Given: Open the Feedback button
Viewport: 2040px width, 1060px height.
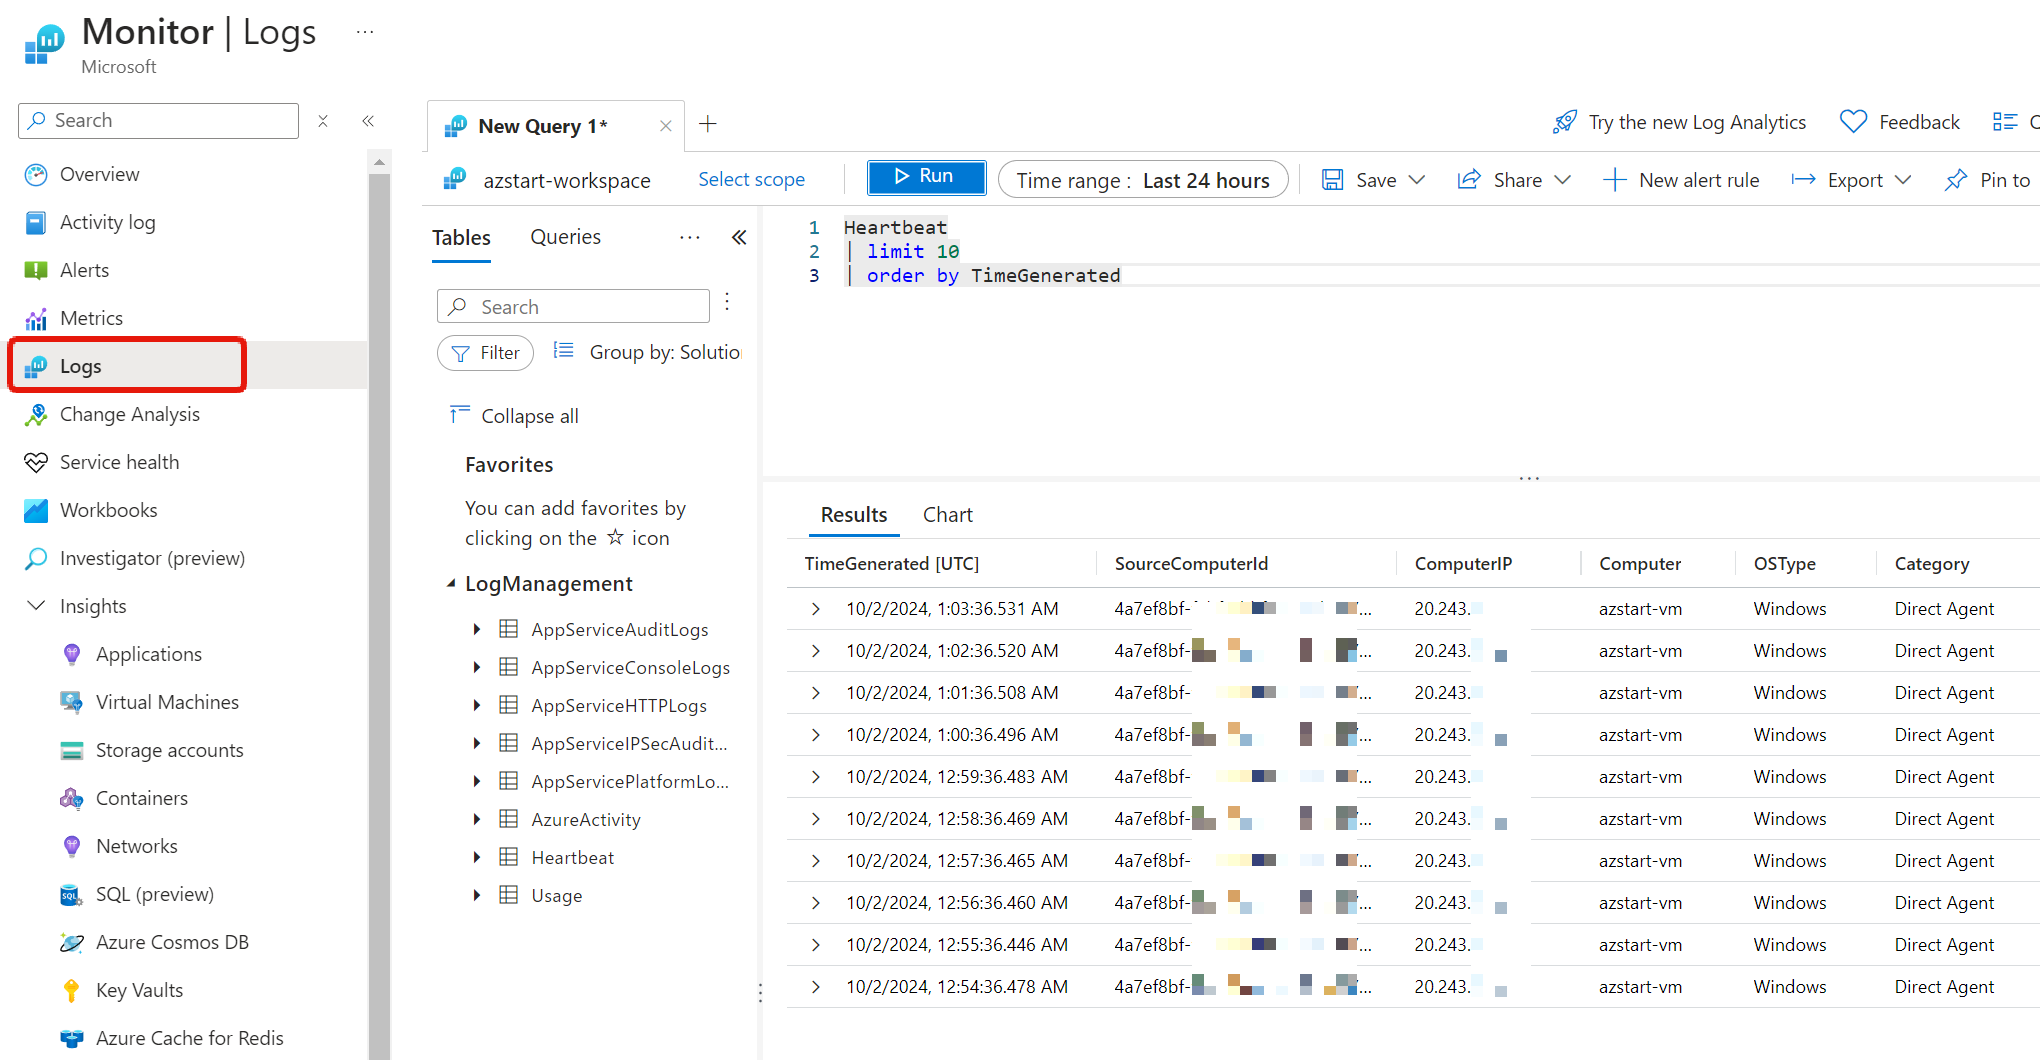Looking at the screenshot, I should 1900,122.
